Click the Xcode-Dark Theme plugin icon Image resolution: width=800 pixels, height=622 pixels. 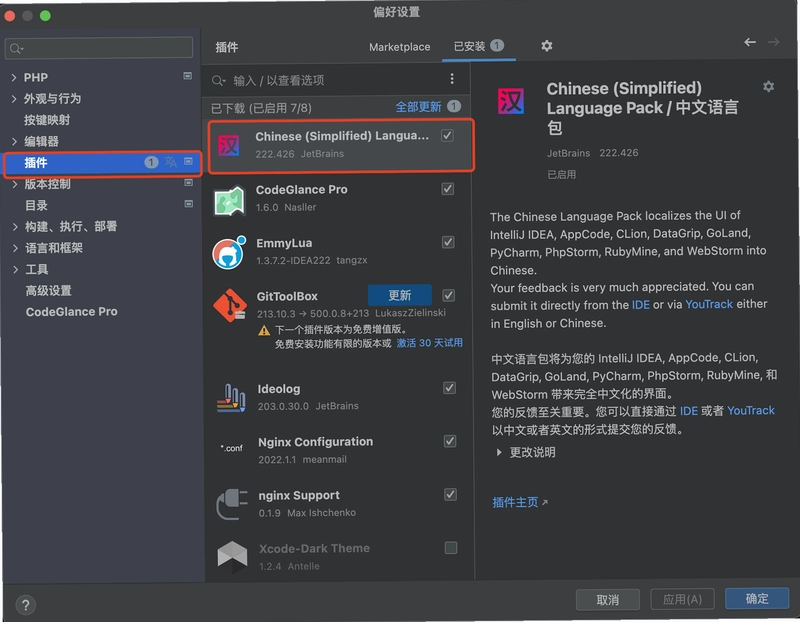coord(232,556)
